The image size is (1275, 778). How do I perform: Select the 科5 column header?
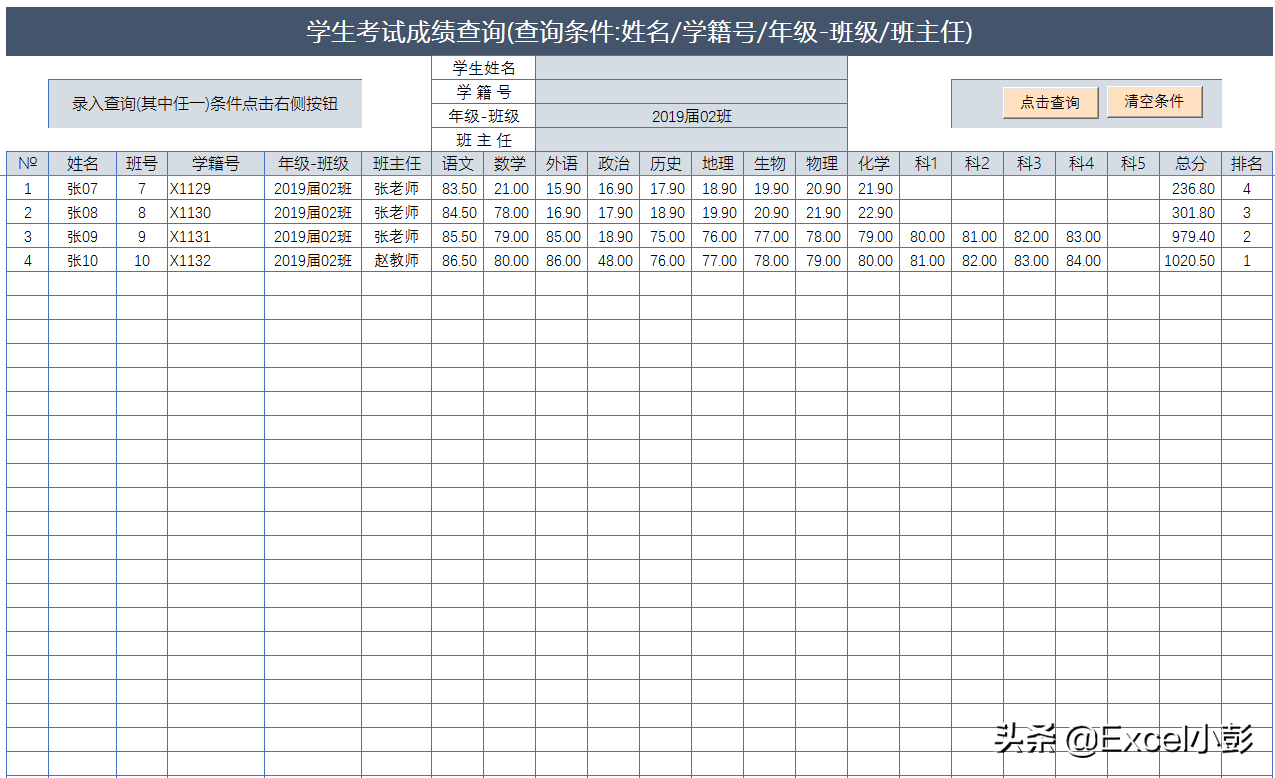(x=1134, y=164)
